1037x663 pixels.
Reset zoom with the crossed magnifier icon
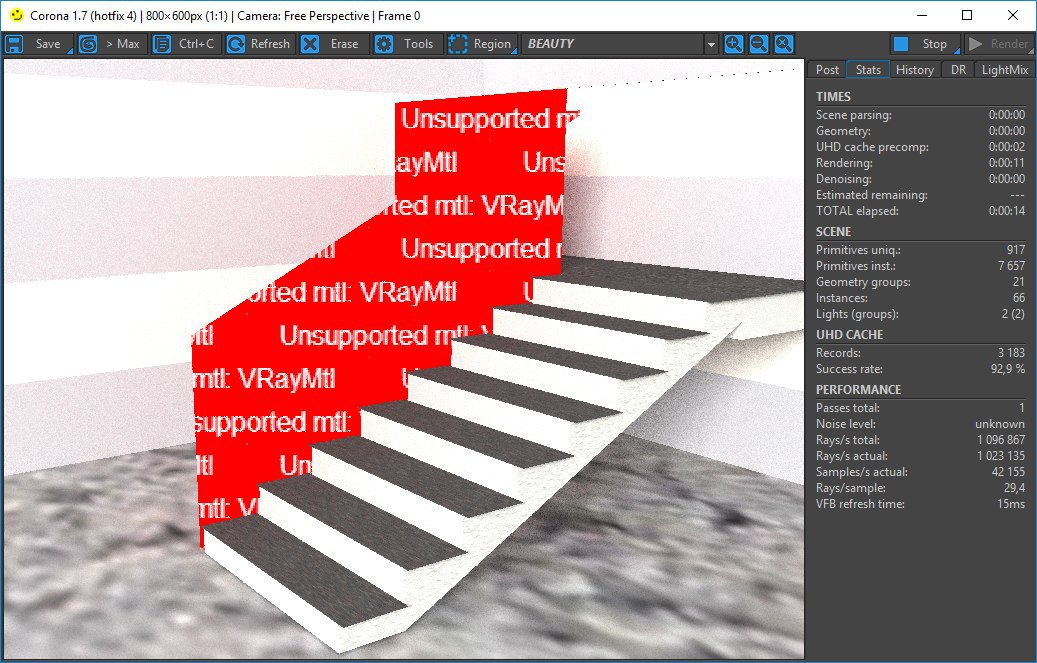click(x=784, y=44)
